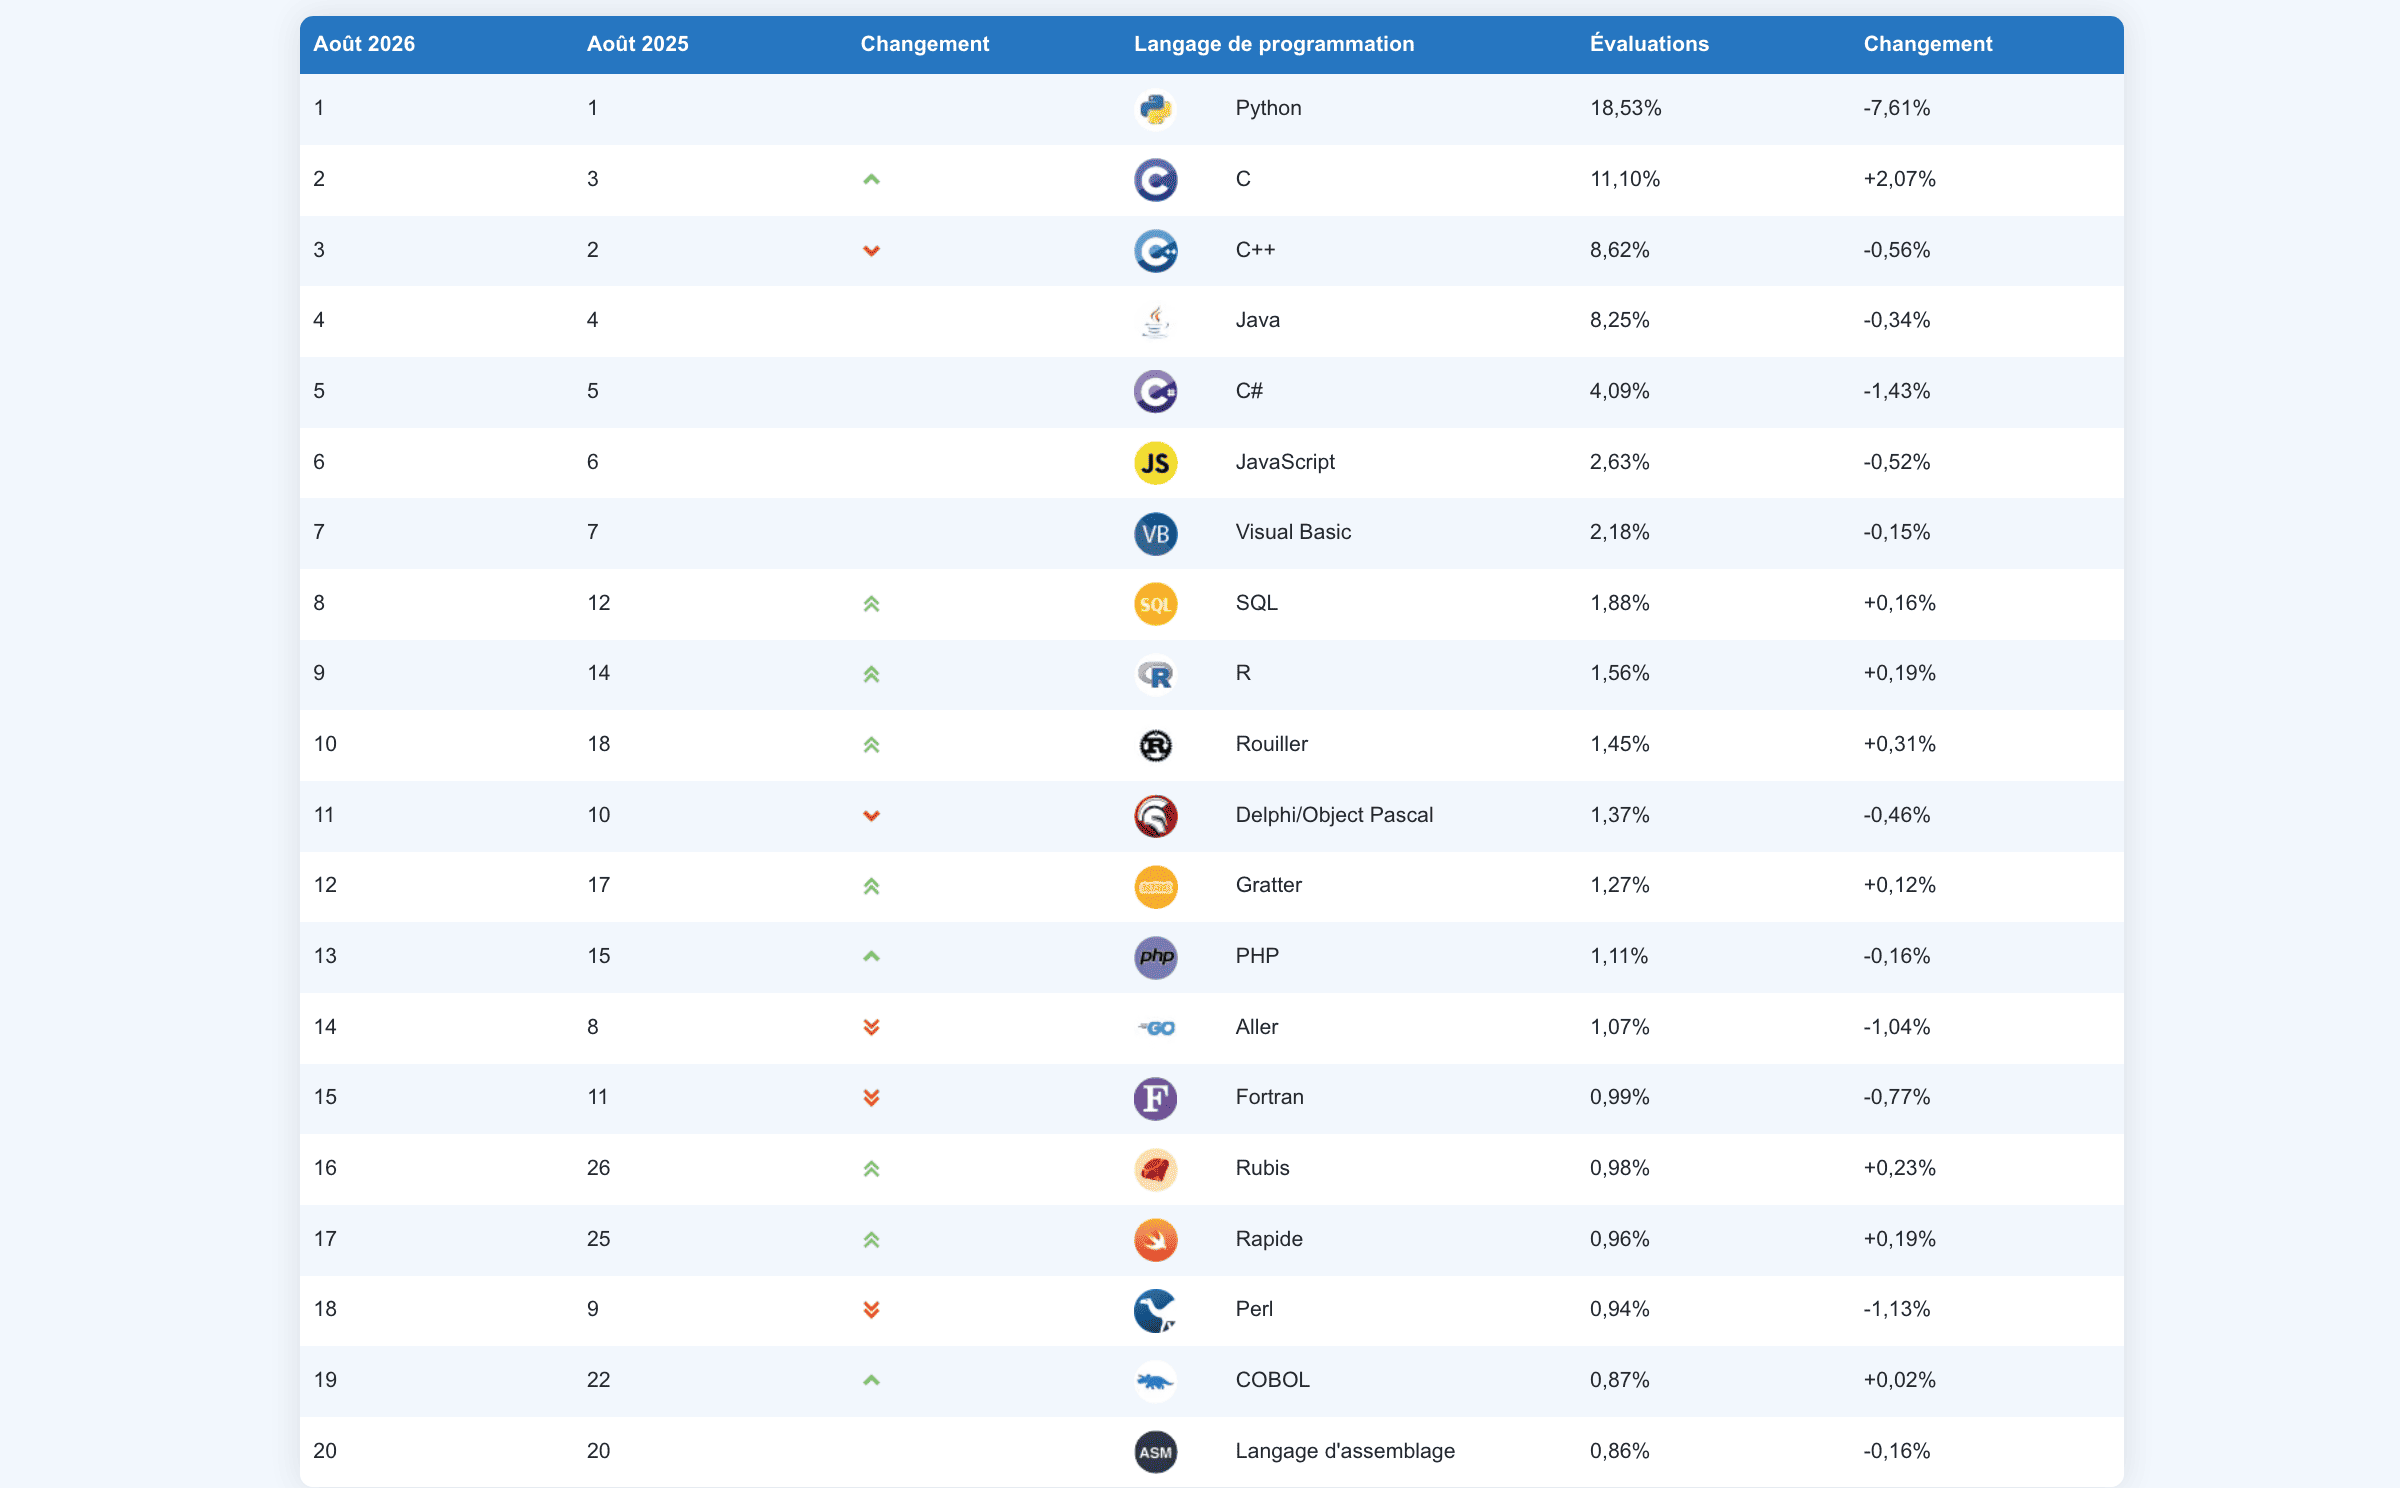Click the Python rating 18,53% cell
The image size is (2400, 1488).
[x=1626, y=108]
